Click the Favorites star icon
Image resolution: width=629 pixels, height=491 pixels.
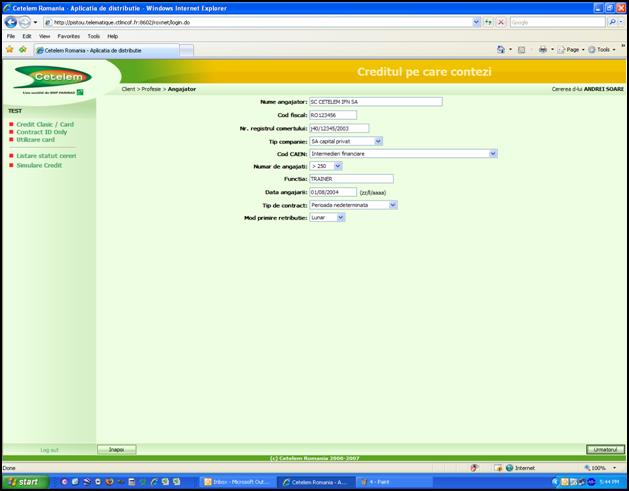coord(10,49)
